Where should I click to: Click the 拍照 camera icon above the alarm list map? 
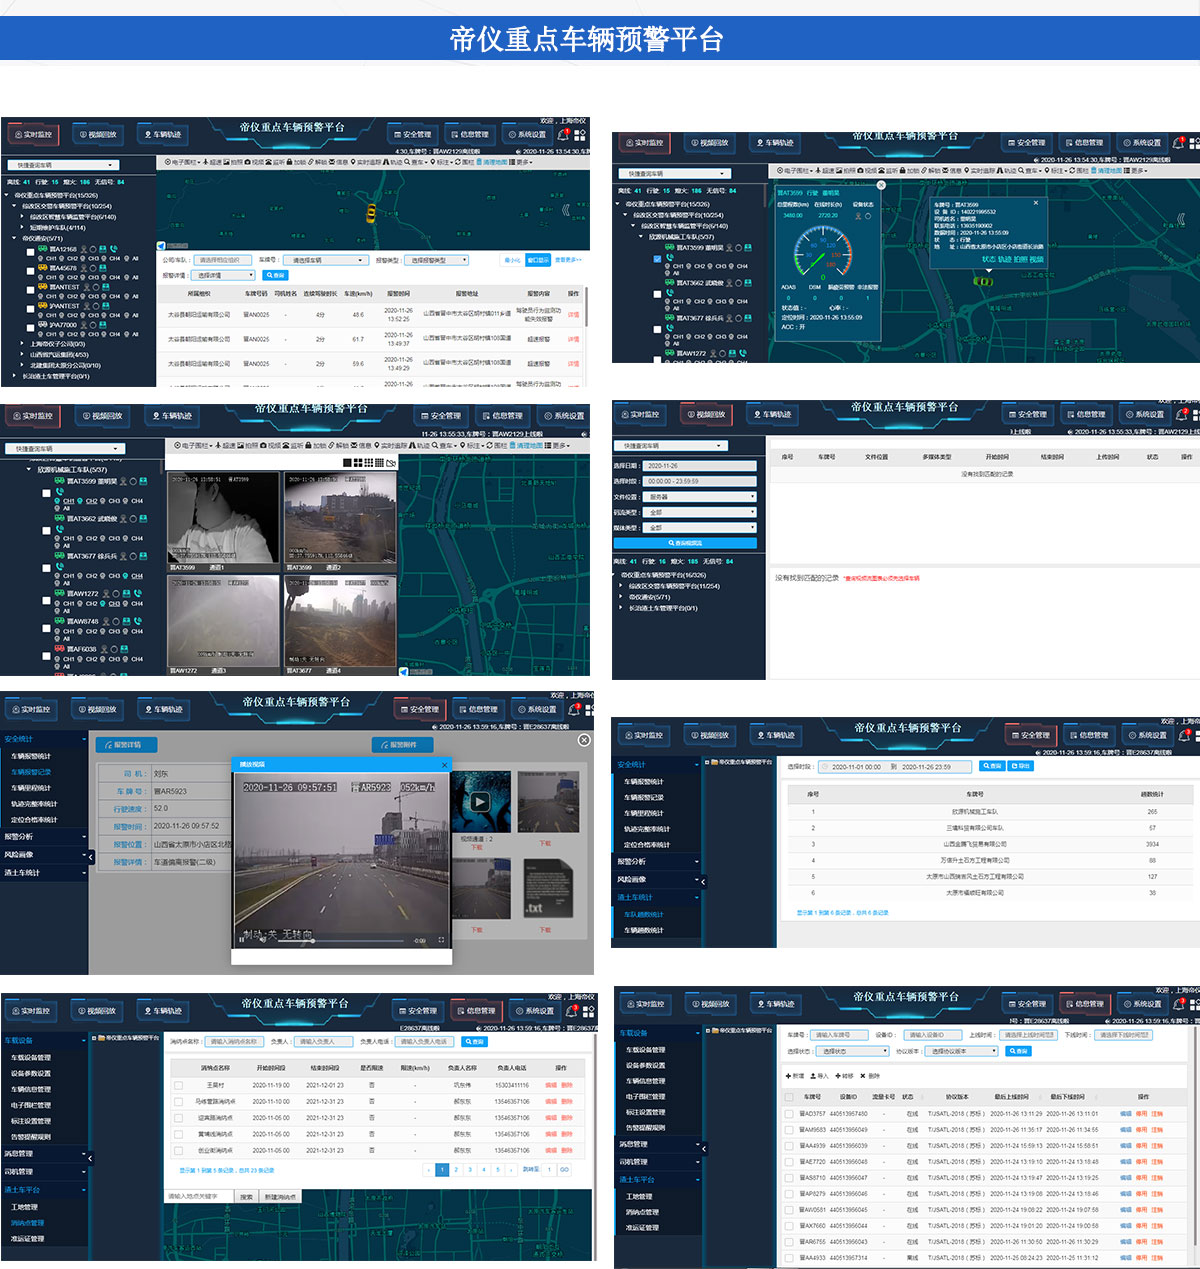(x=226, y=162)
